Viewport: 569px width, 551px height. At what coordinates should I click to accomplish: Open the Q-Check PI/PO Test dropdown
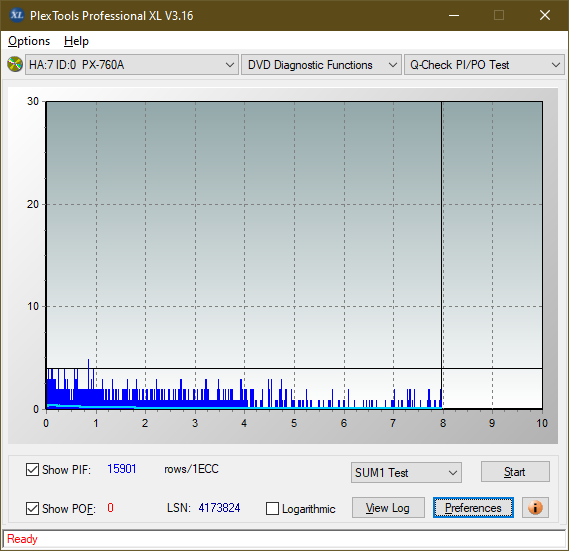[484, 65]
